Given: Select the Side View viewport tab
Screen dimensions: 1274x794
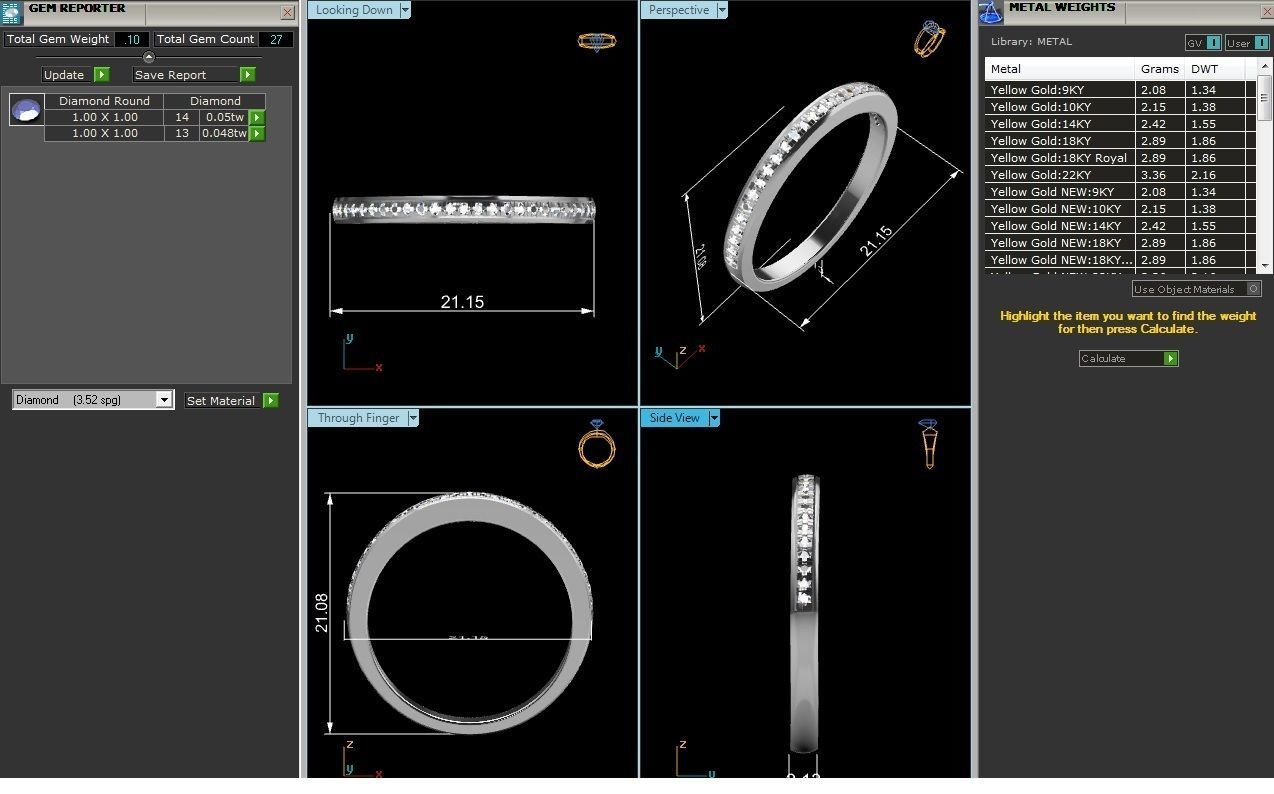Looking at the screenshot, I should coord(675,418).
